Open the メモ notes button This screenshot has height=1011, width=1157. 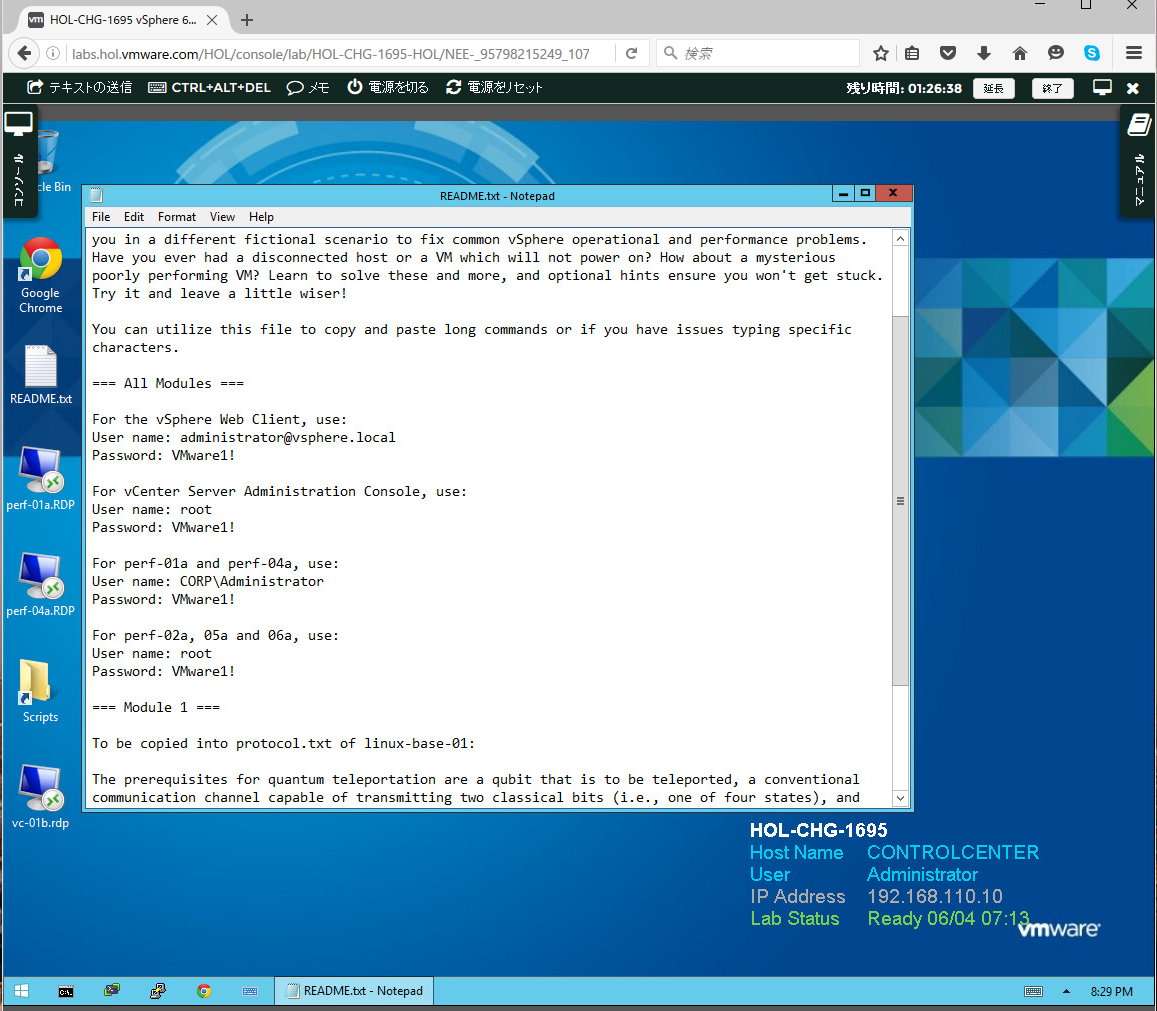[308, 87]
